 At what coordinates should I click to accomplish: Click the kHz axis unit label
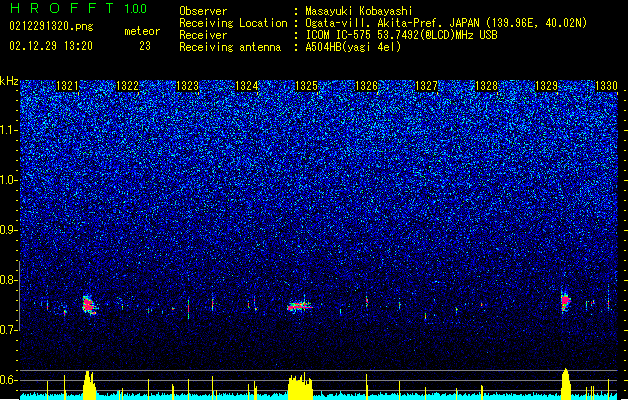pos(9,81)
